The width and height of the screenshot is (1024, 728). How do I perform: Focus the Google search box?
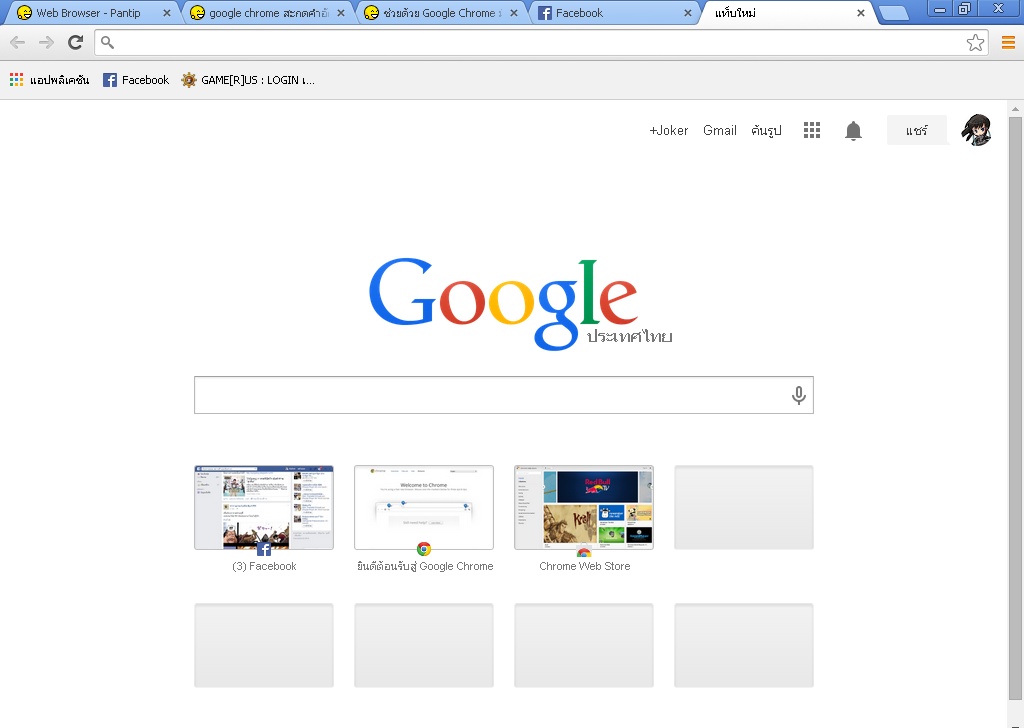(504, 395)
